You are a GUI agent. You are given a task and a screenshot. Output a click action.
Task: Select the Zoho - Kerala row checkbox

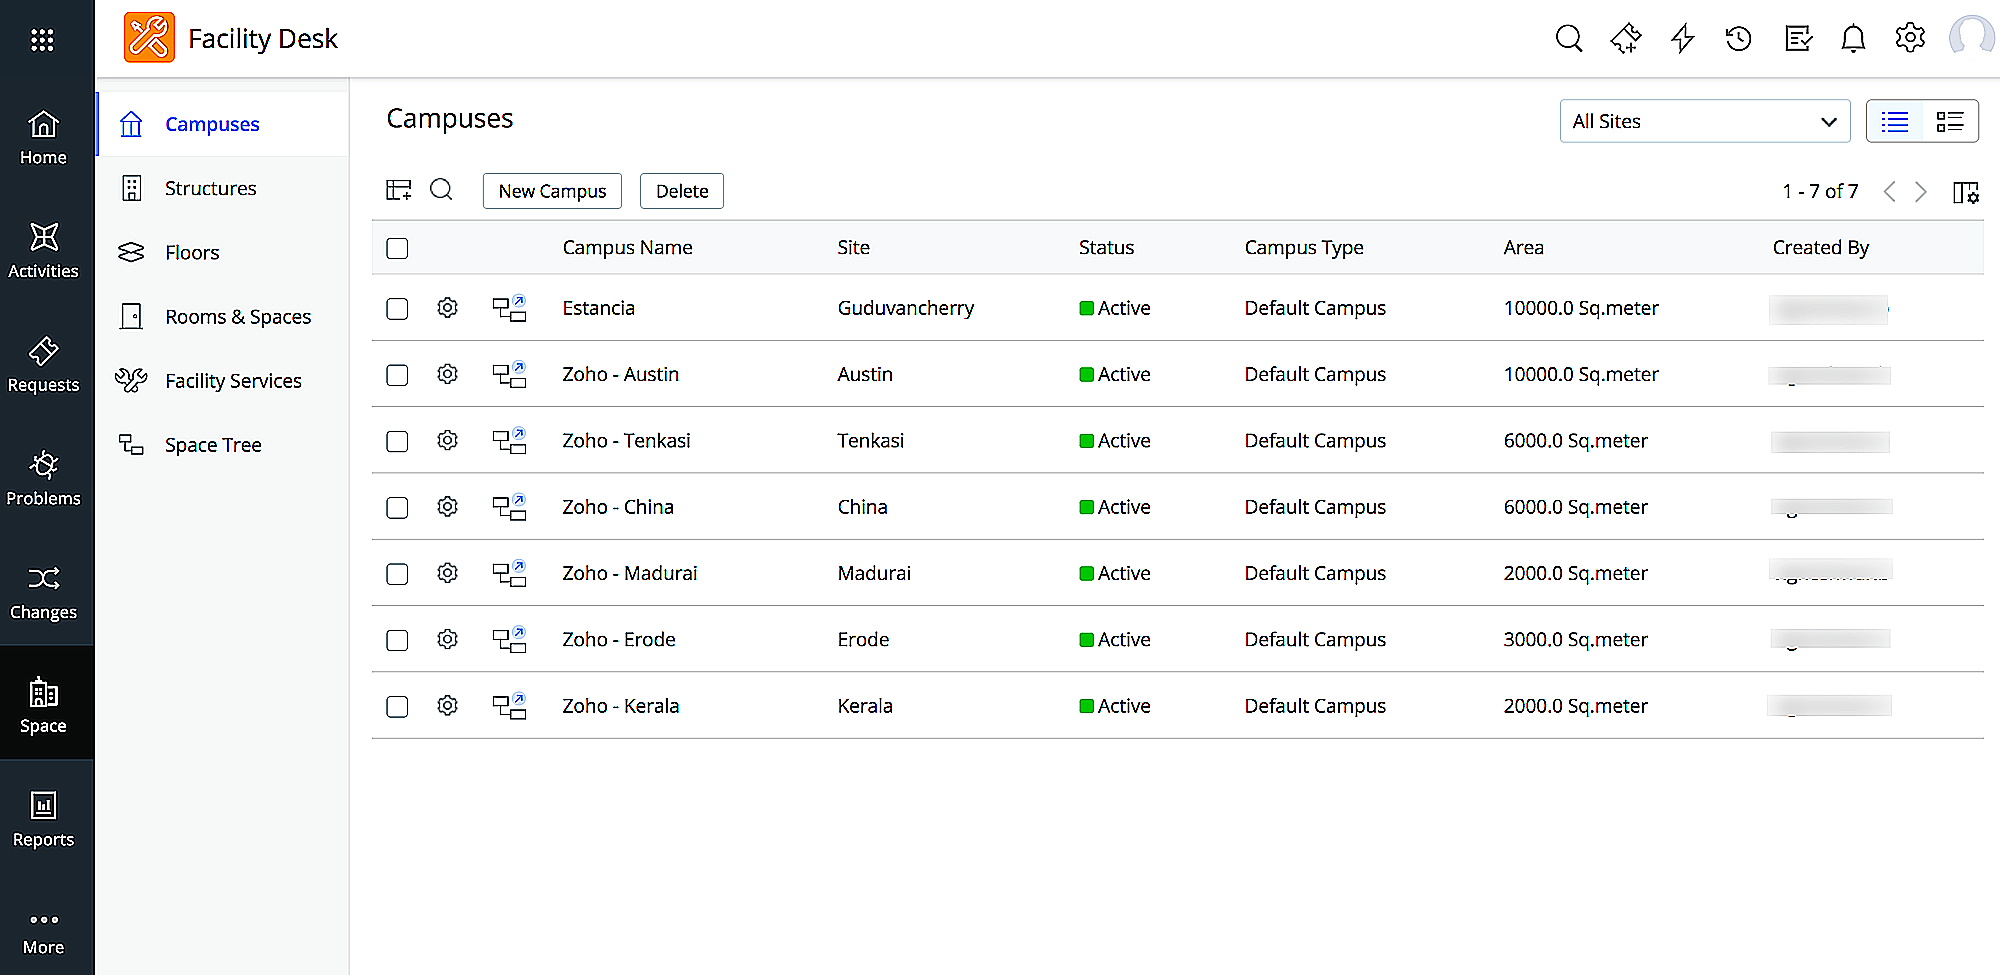click(397, 707)
